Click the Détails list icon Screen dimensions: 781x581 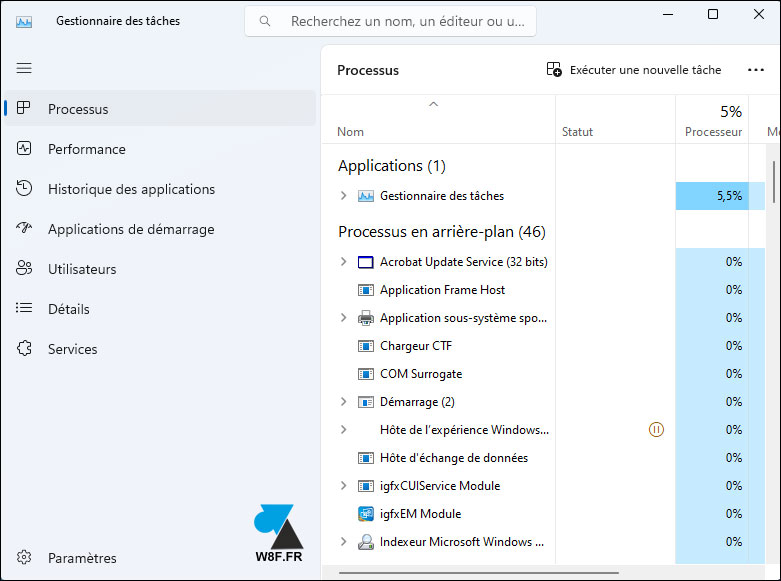click(x=24, y=308)
